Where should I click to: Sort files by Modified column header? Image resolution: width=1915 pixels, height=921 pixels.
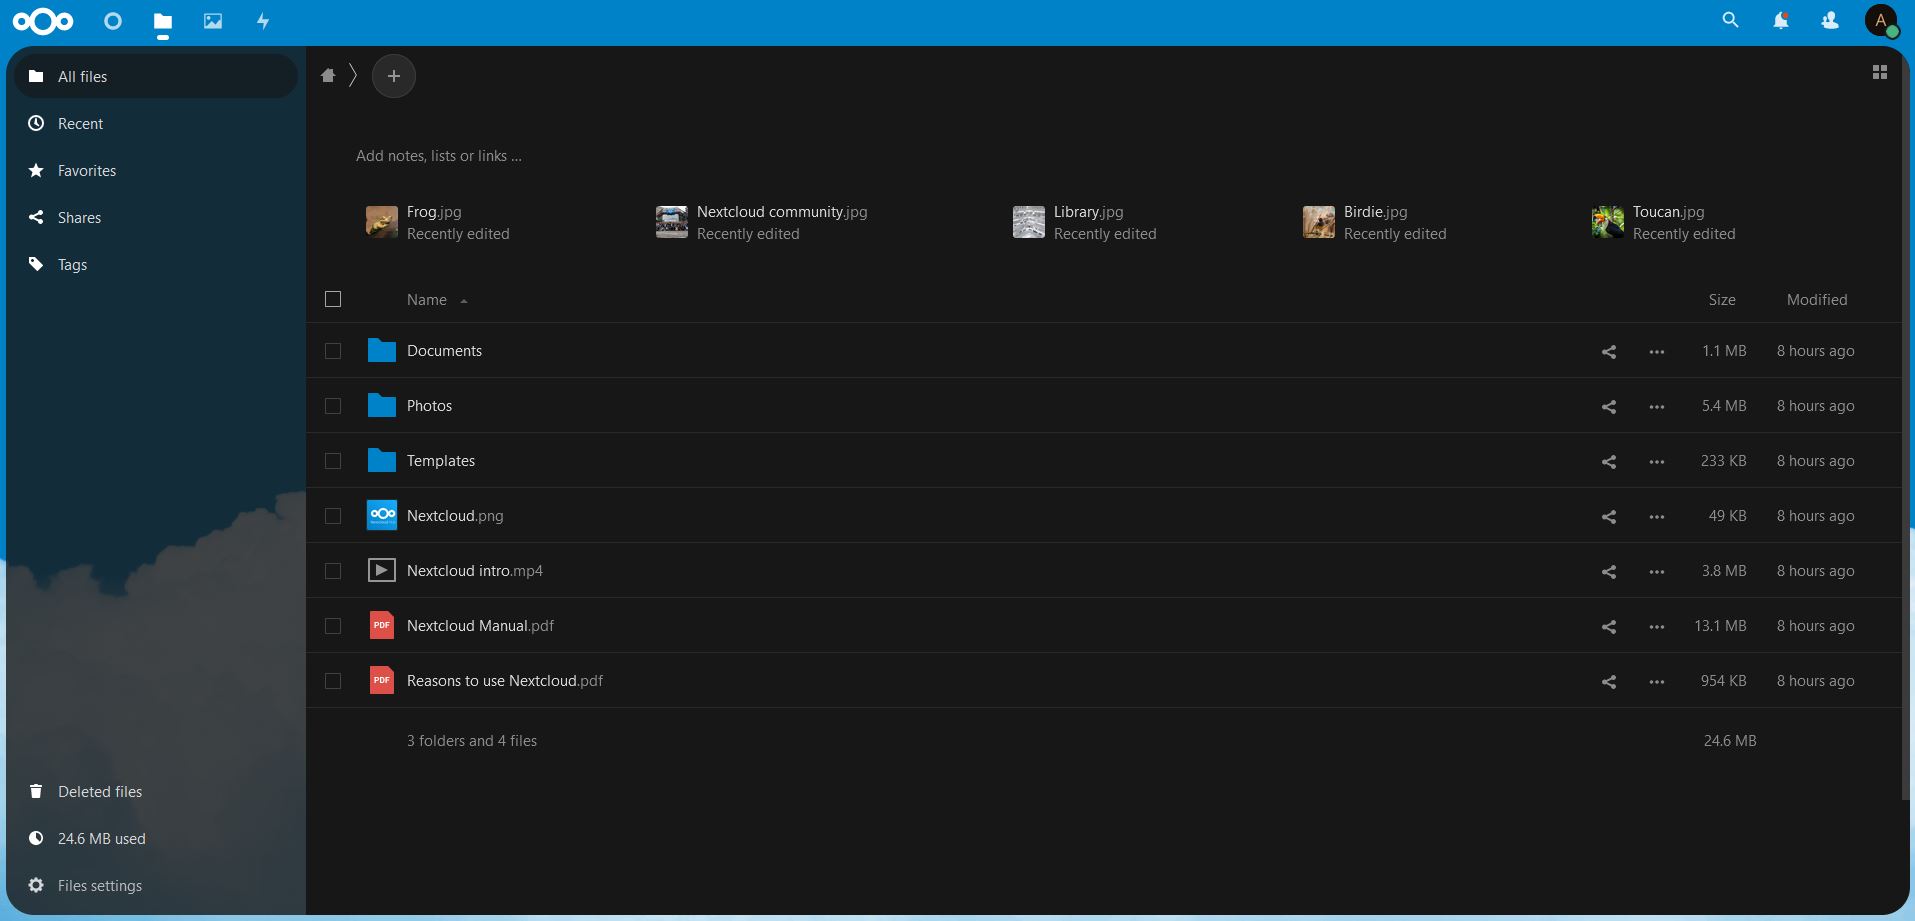coord(1817,300)
